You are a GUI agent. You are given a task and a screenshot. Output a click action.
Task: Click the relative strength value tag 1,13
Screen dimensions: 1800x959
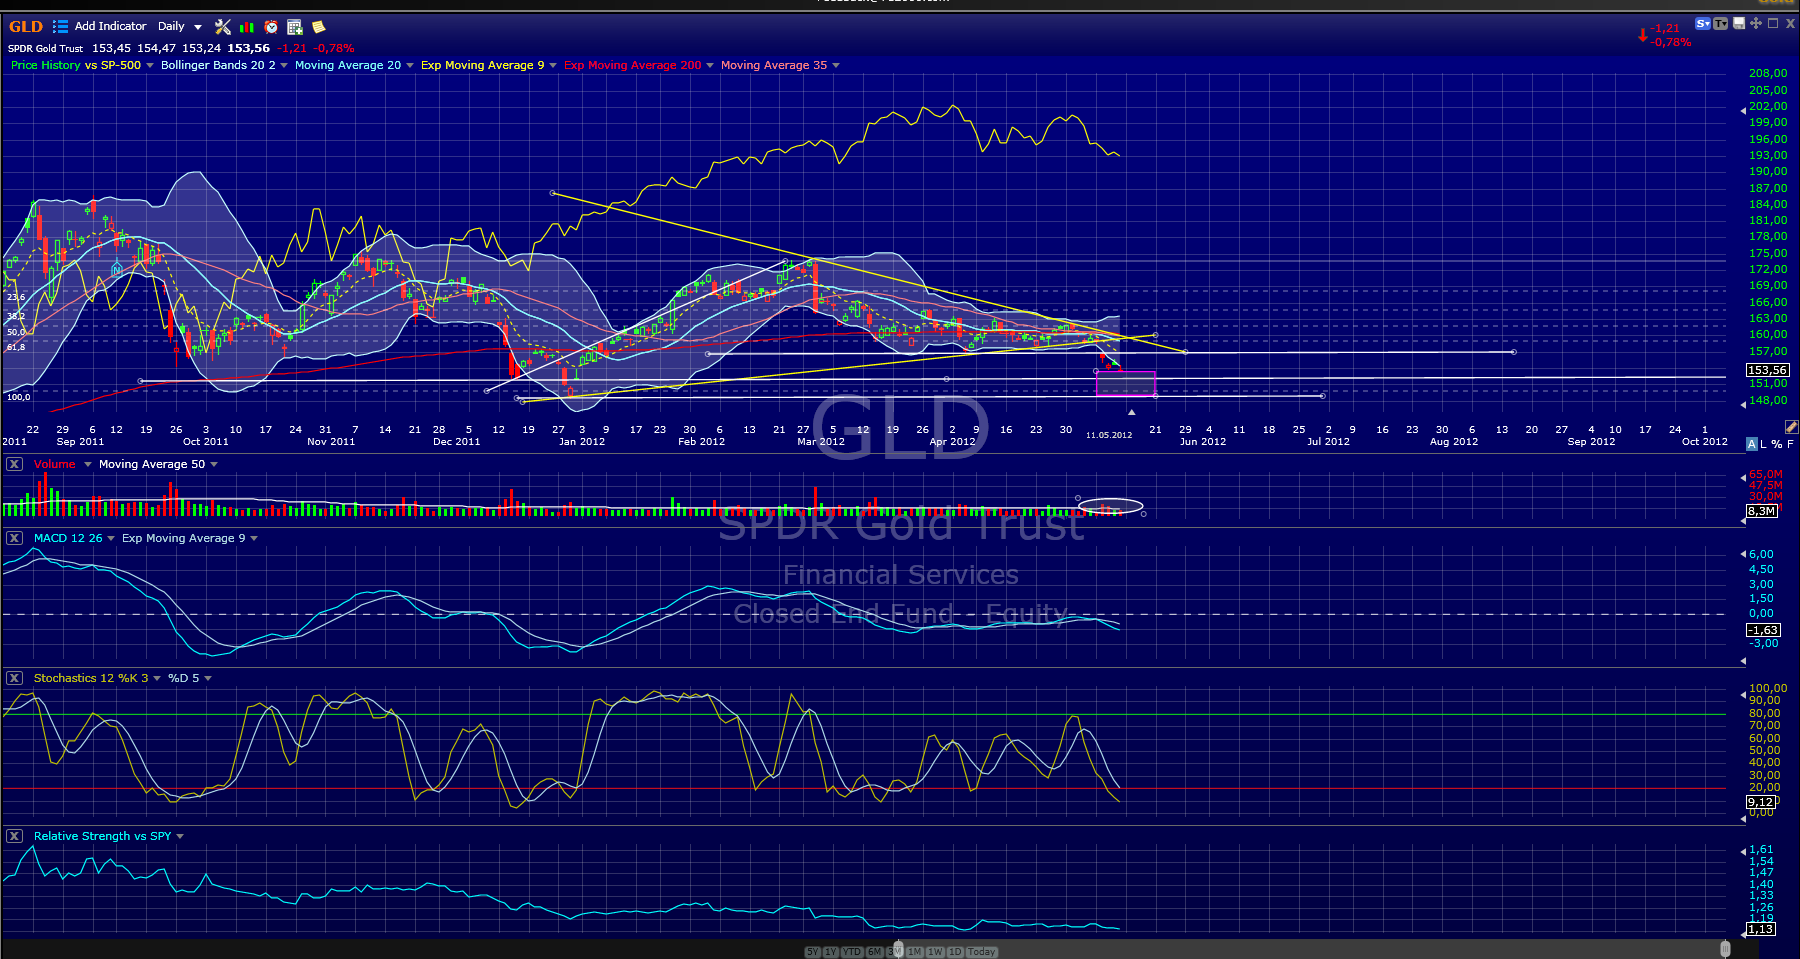click(x=1761, y=929)
